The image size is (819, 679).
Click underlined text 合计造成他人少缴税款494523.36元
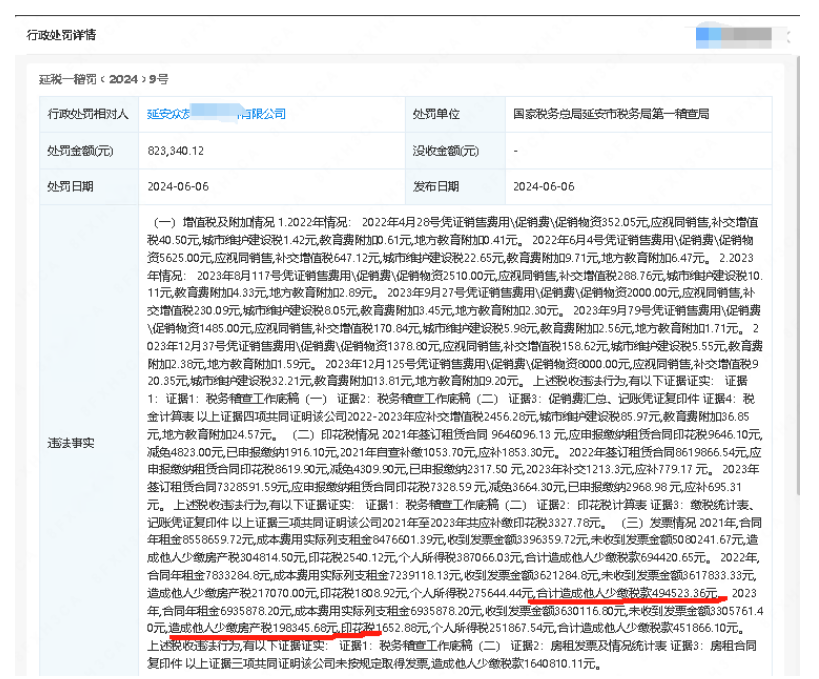[627, 593]
